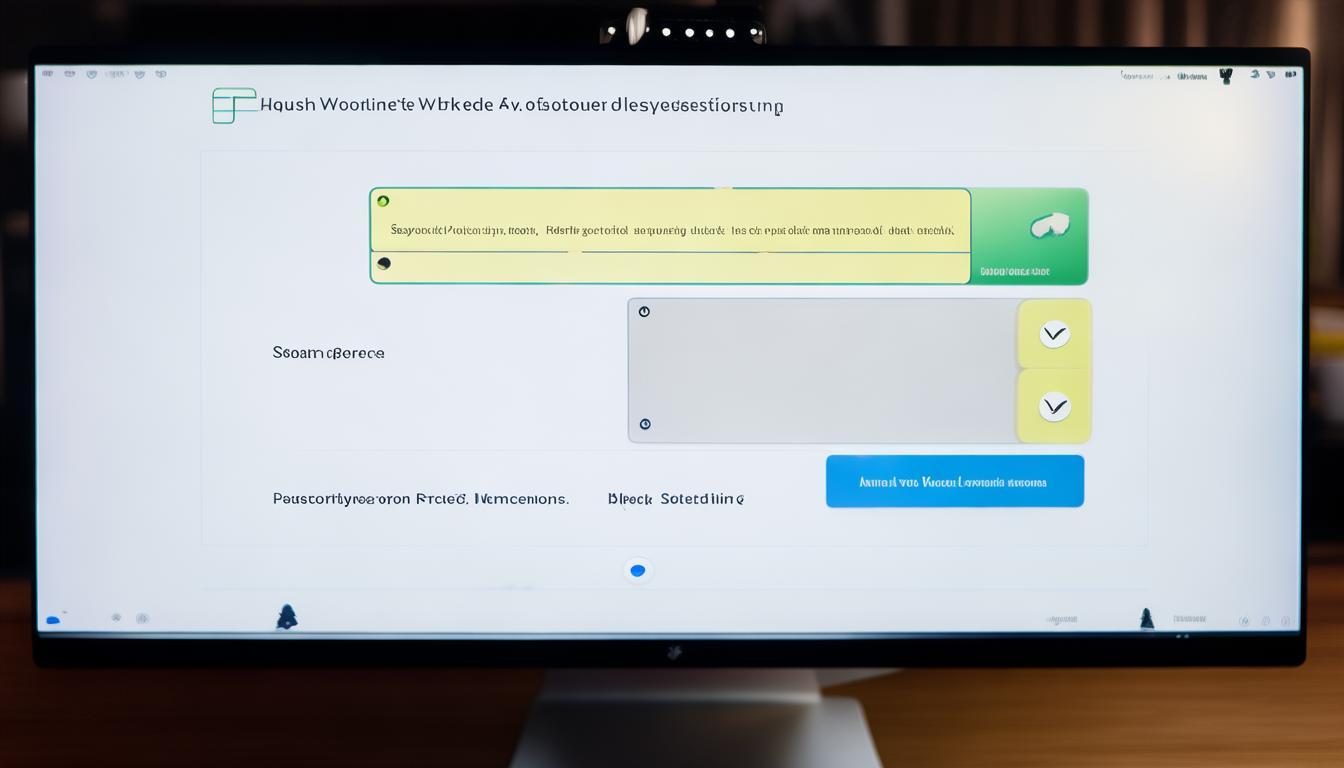Click inside the gray text area panel
The height and width of the screenshot is (768, 1344).
[822, 370]
